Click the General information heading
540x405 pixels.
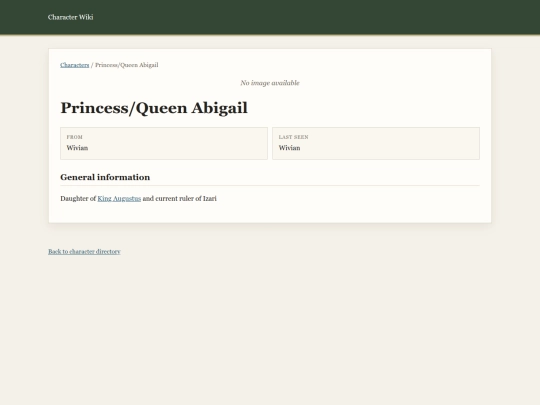tap(105, 177)
